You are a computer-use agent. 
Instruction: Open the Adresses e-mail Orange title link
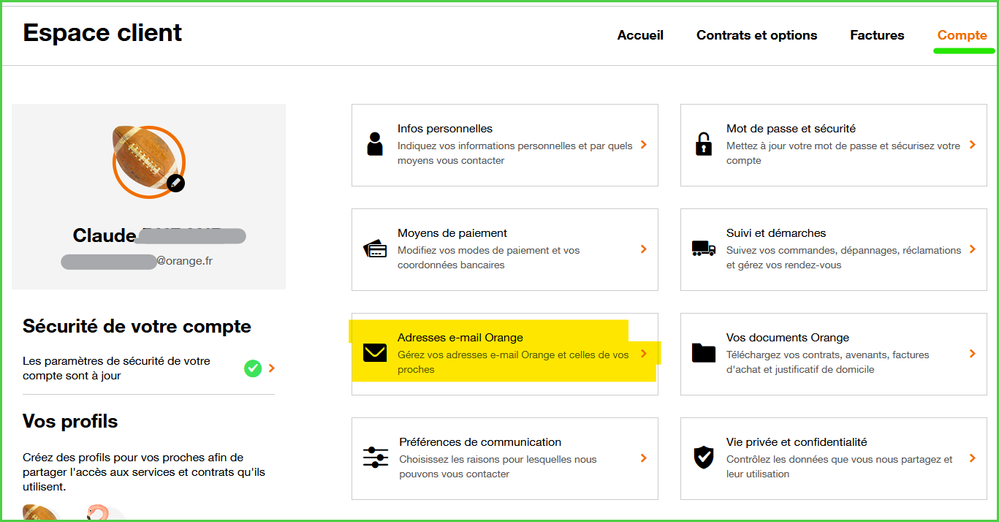tap(460, 338)
